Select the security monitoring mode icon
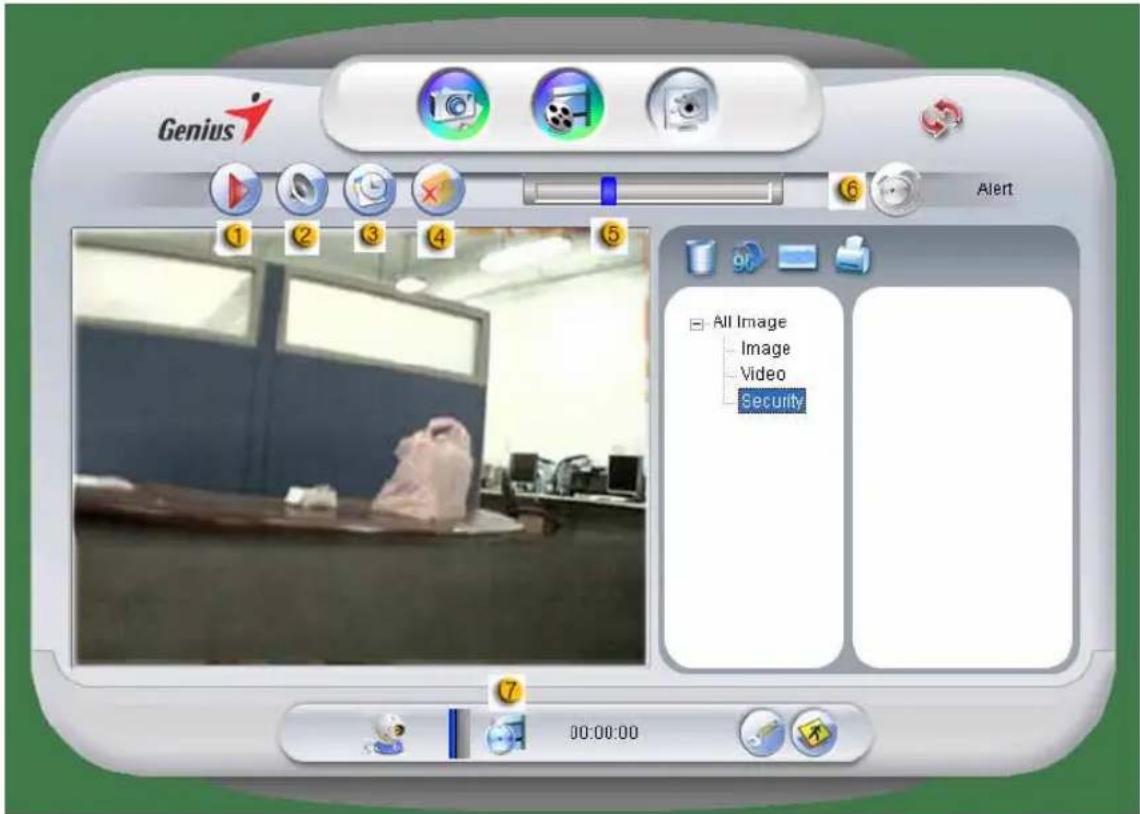1140x814 pixels. (x=682, y=105)
